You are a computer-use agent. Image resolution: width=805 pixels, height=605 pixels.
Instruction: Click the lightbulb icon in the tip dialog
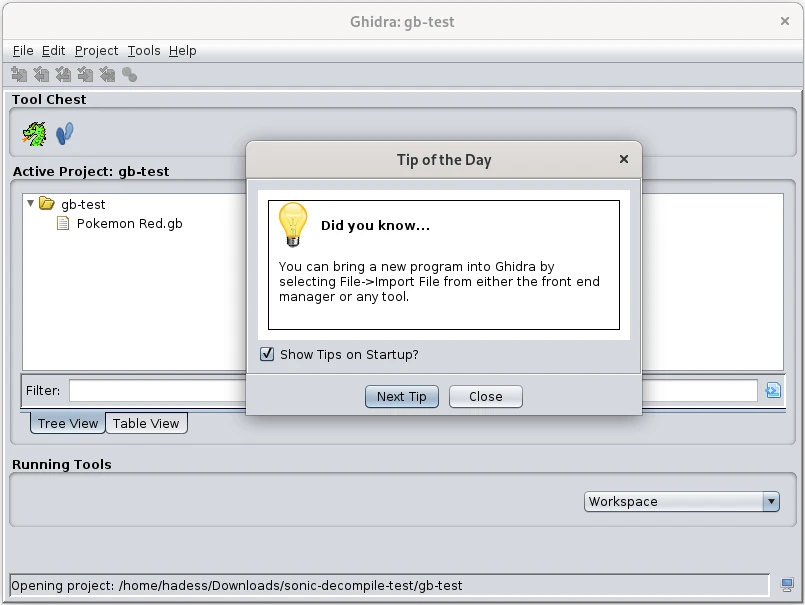tap(293, 224)
